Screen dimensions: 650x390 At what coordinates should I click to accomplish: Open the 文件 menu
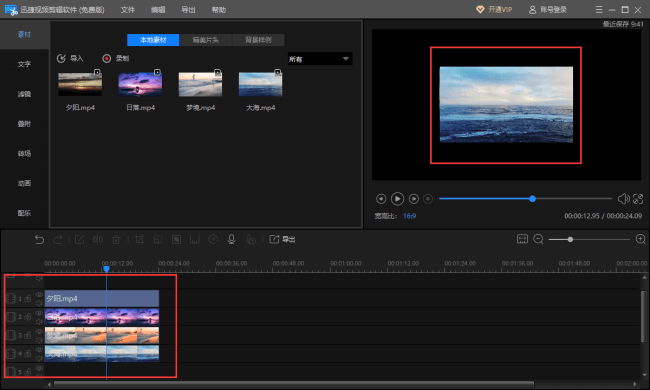(128, 10)
